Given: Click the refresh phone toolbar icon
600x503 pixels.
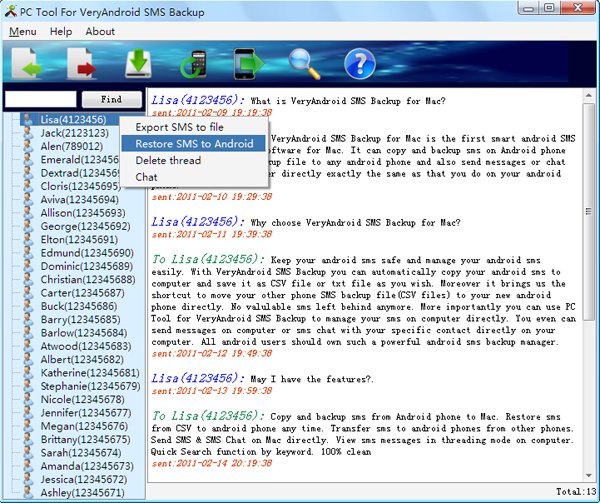Looking at the screenshot, I should (x=194, y=64).
